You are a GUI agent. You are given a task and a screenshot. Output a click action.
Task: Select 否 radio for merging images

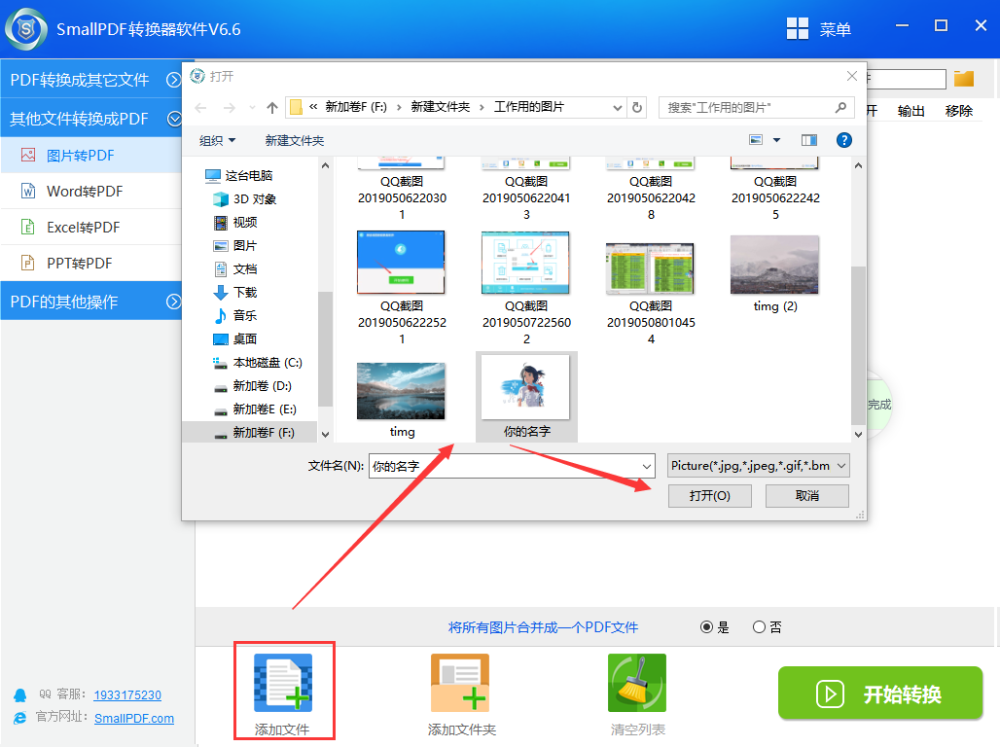[759, 627]
